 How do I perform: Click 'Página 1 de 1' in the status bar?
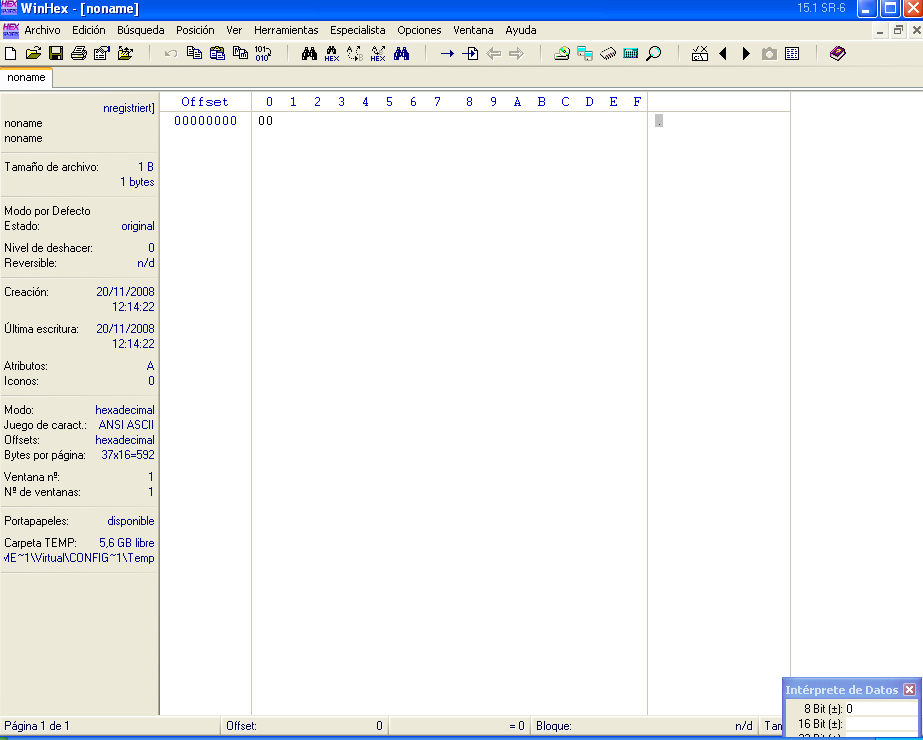click(x=37, y=726)
